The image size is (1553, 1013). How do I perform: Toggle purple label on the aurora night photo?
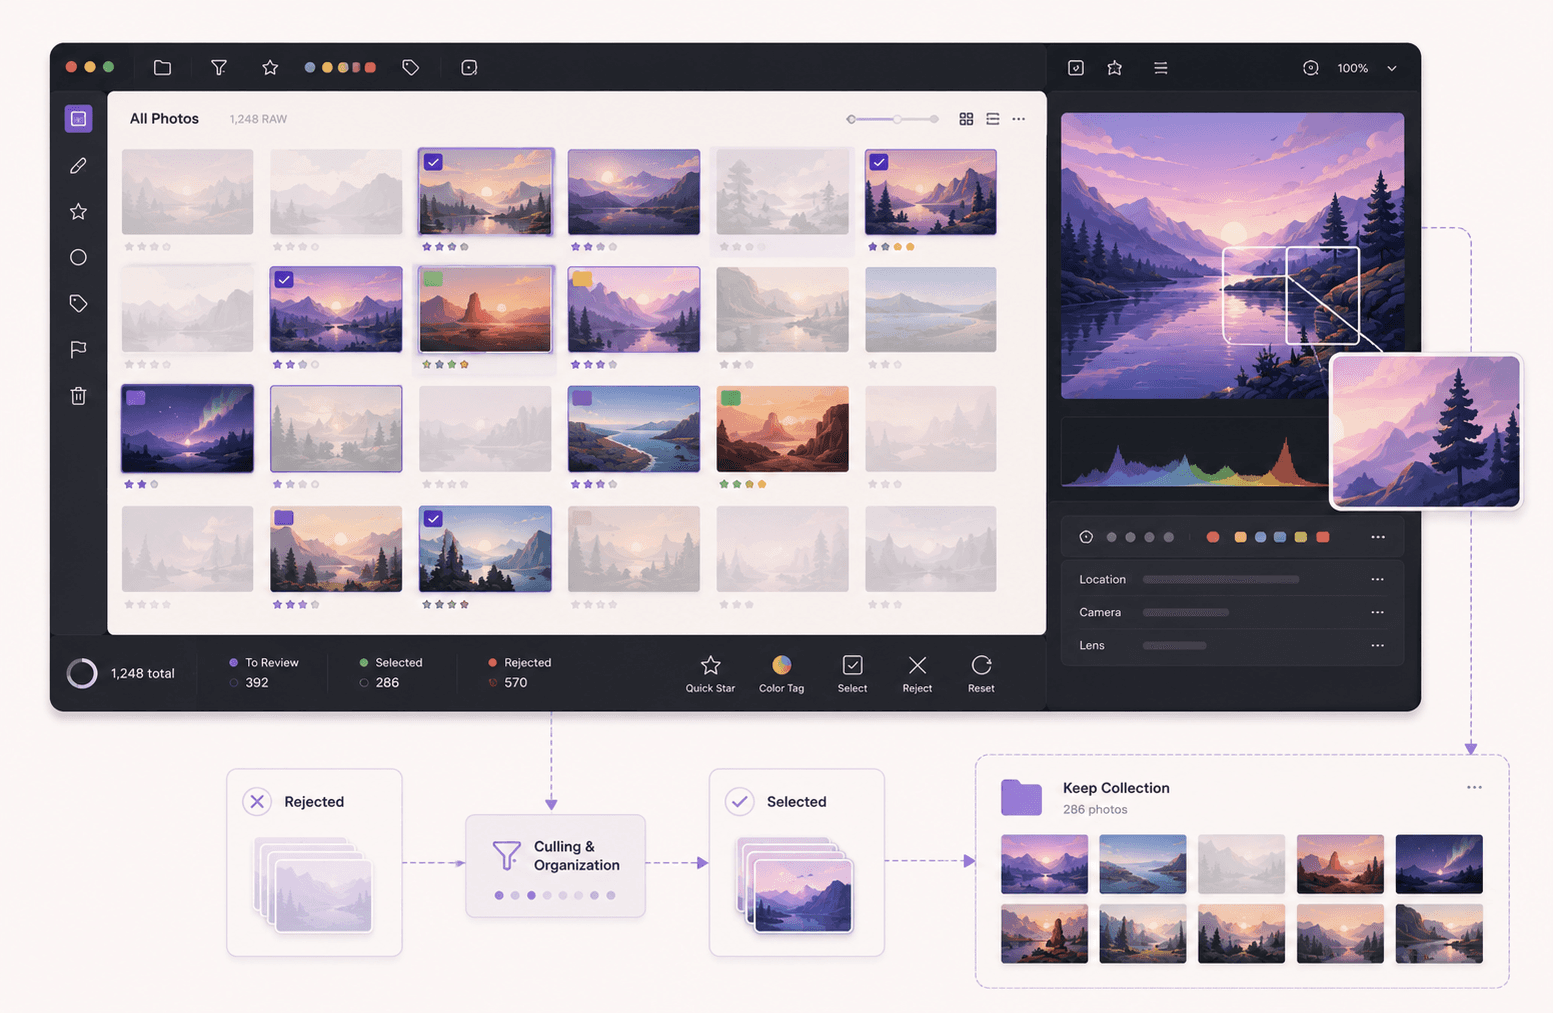pos(136,398)
